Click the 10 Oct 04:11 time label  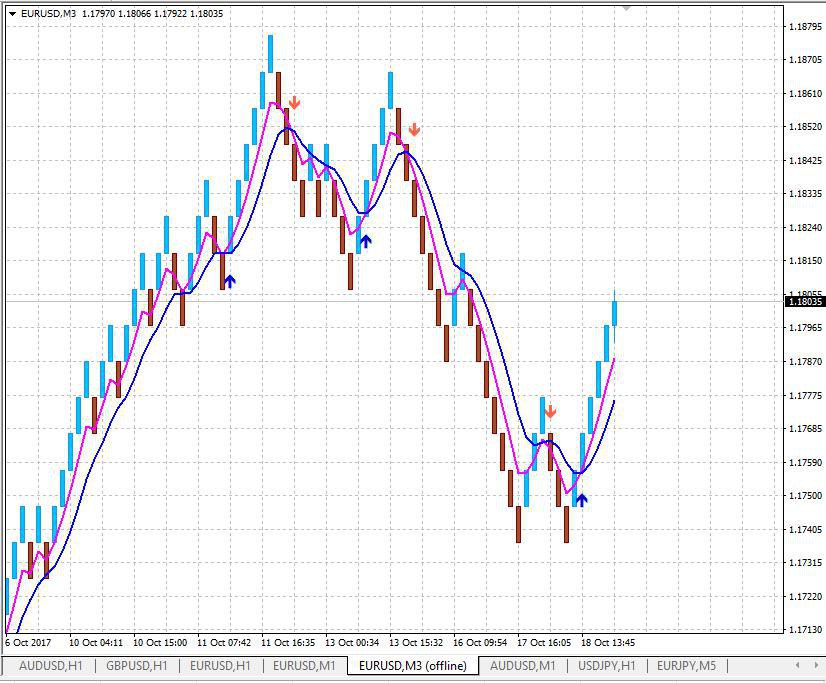click(96, 643)
